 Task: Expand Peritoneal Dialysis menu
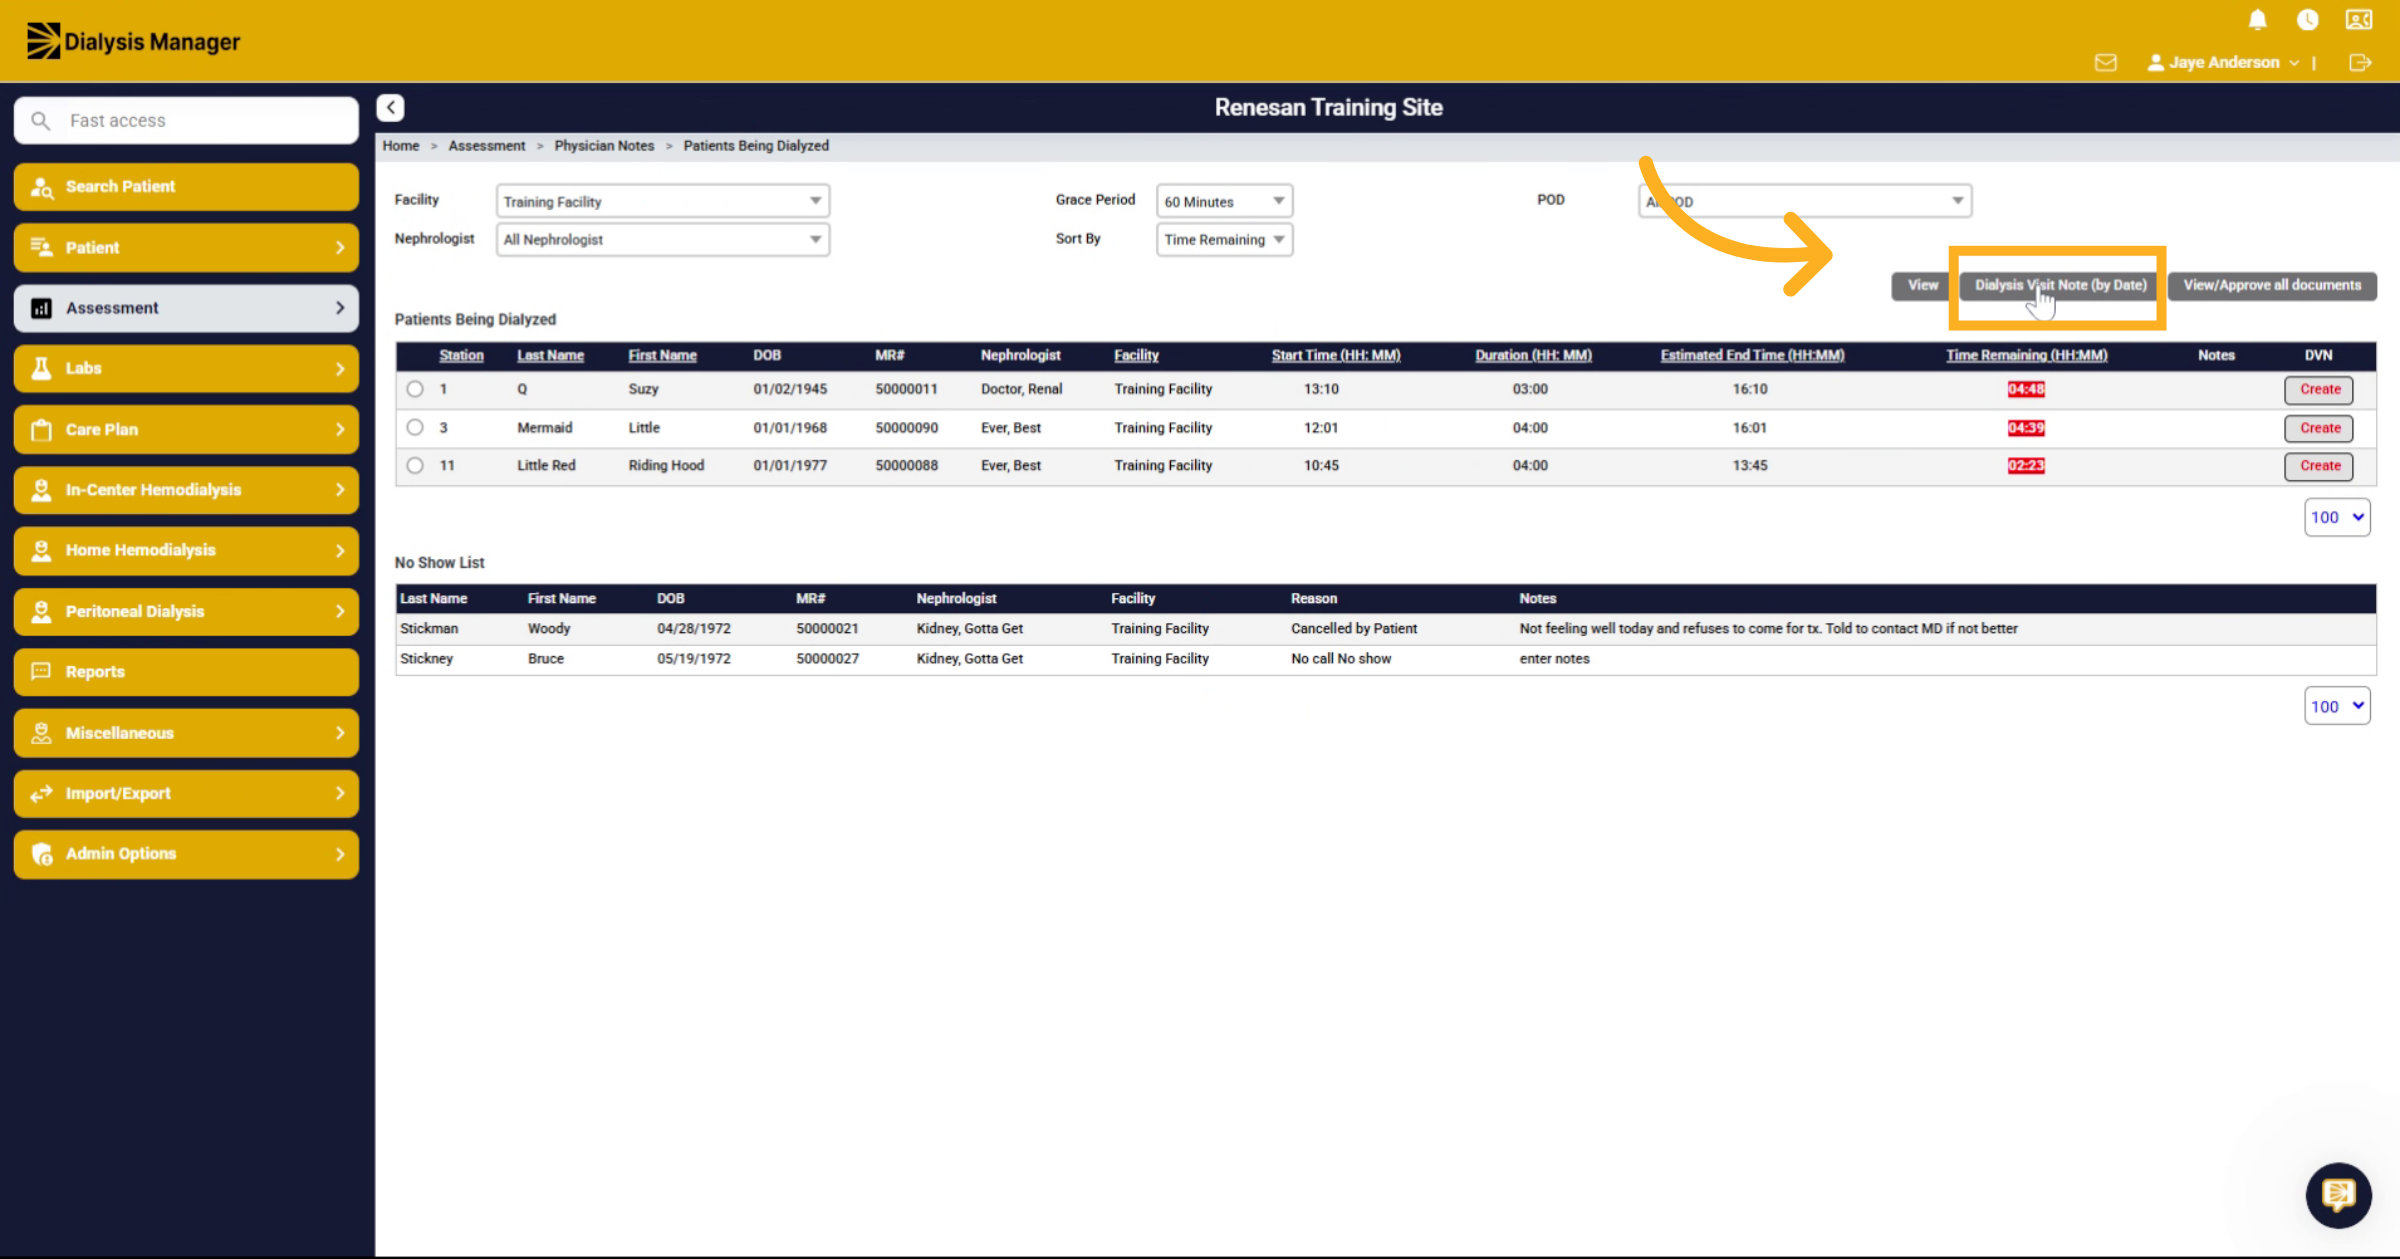click(186, 611)
